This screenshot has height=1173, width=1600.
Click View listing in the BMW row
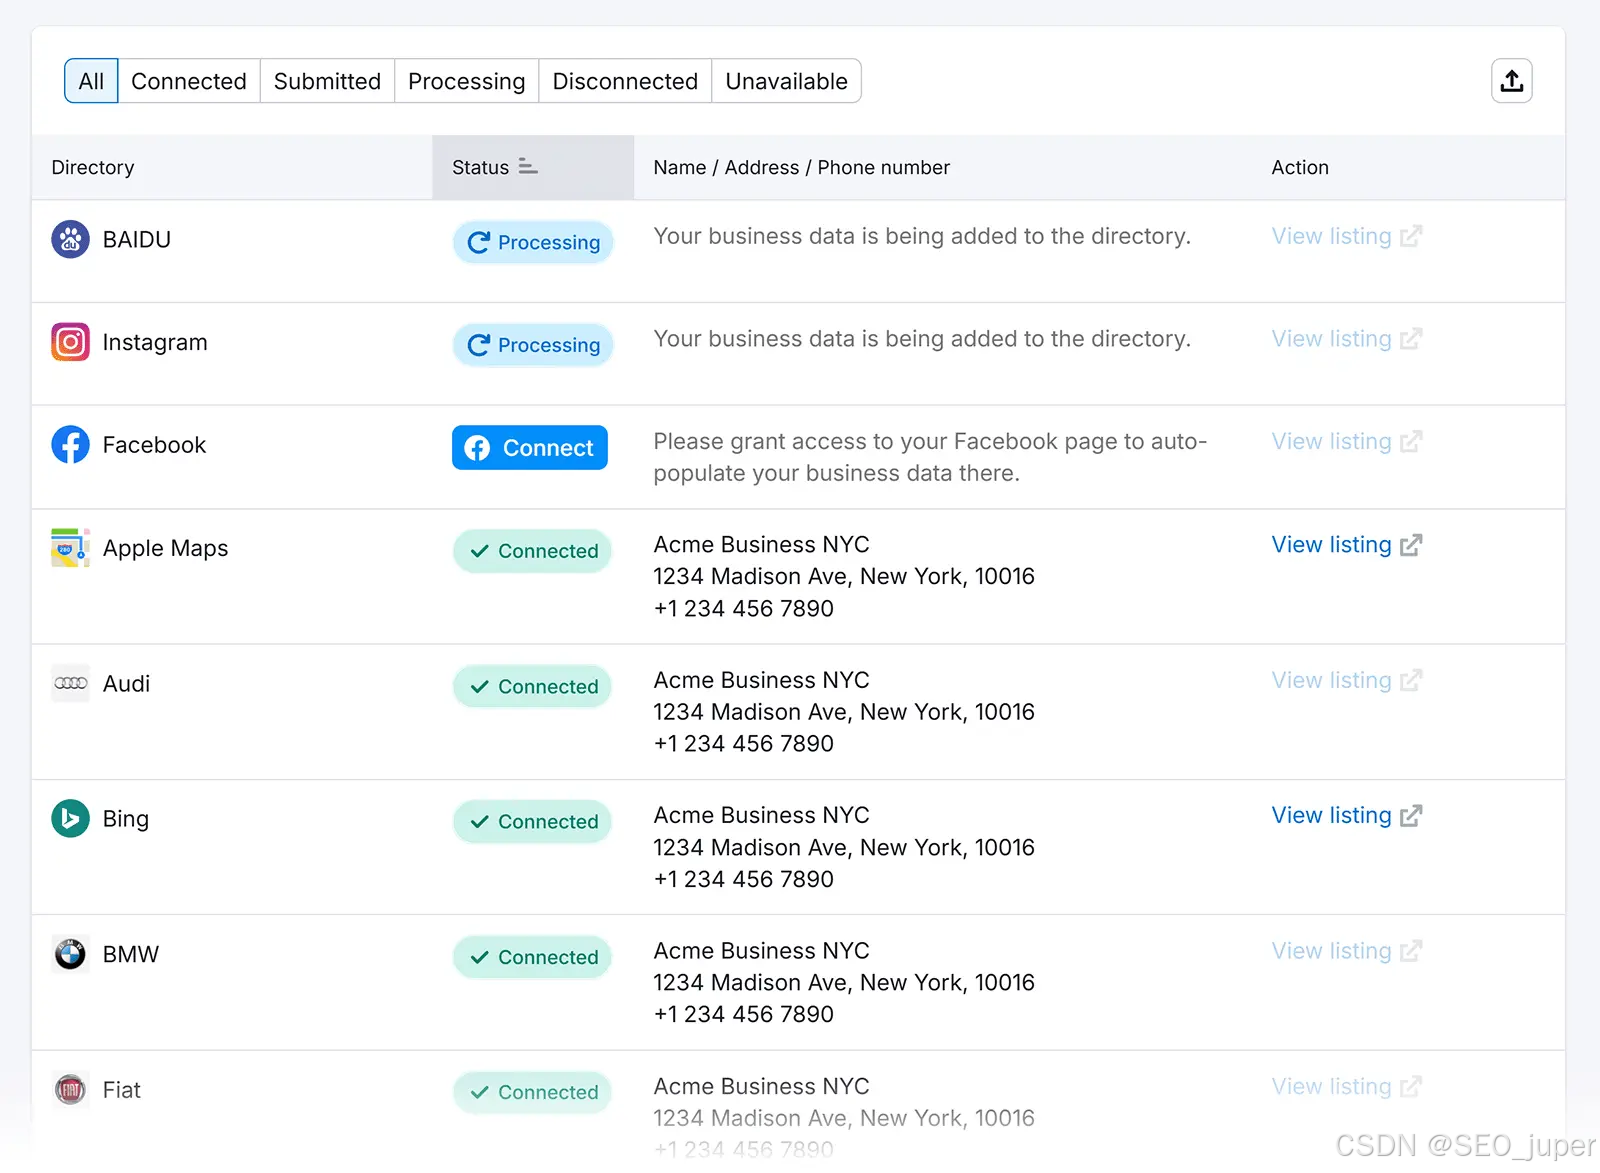(1346, 951)
